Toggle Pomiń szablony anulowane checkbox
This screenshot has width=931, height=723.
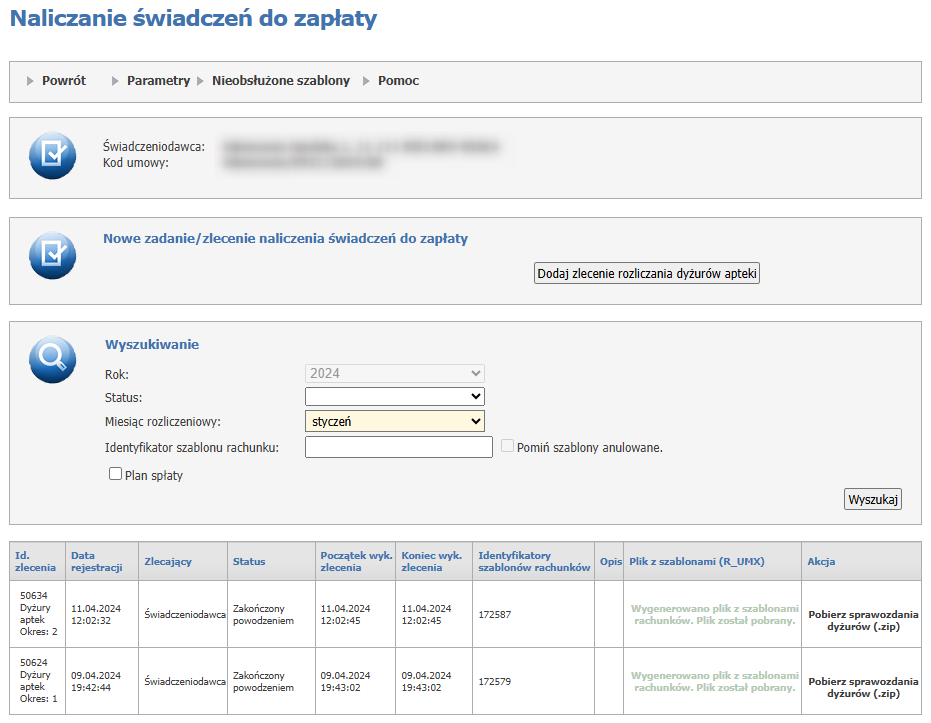point(508,447)
